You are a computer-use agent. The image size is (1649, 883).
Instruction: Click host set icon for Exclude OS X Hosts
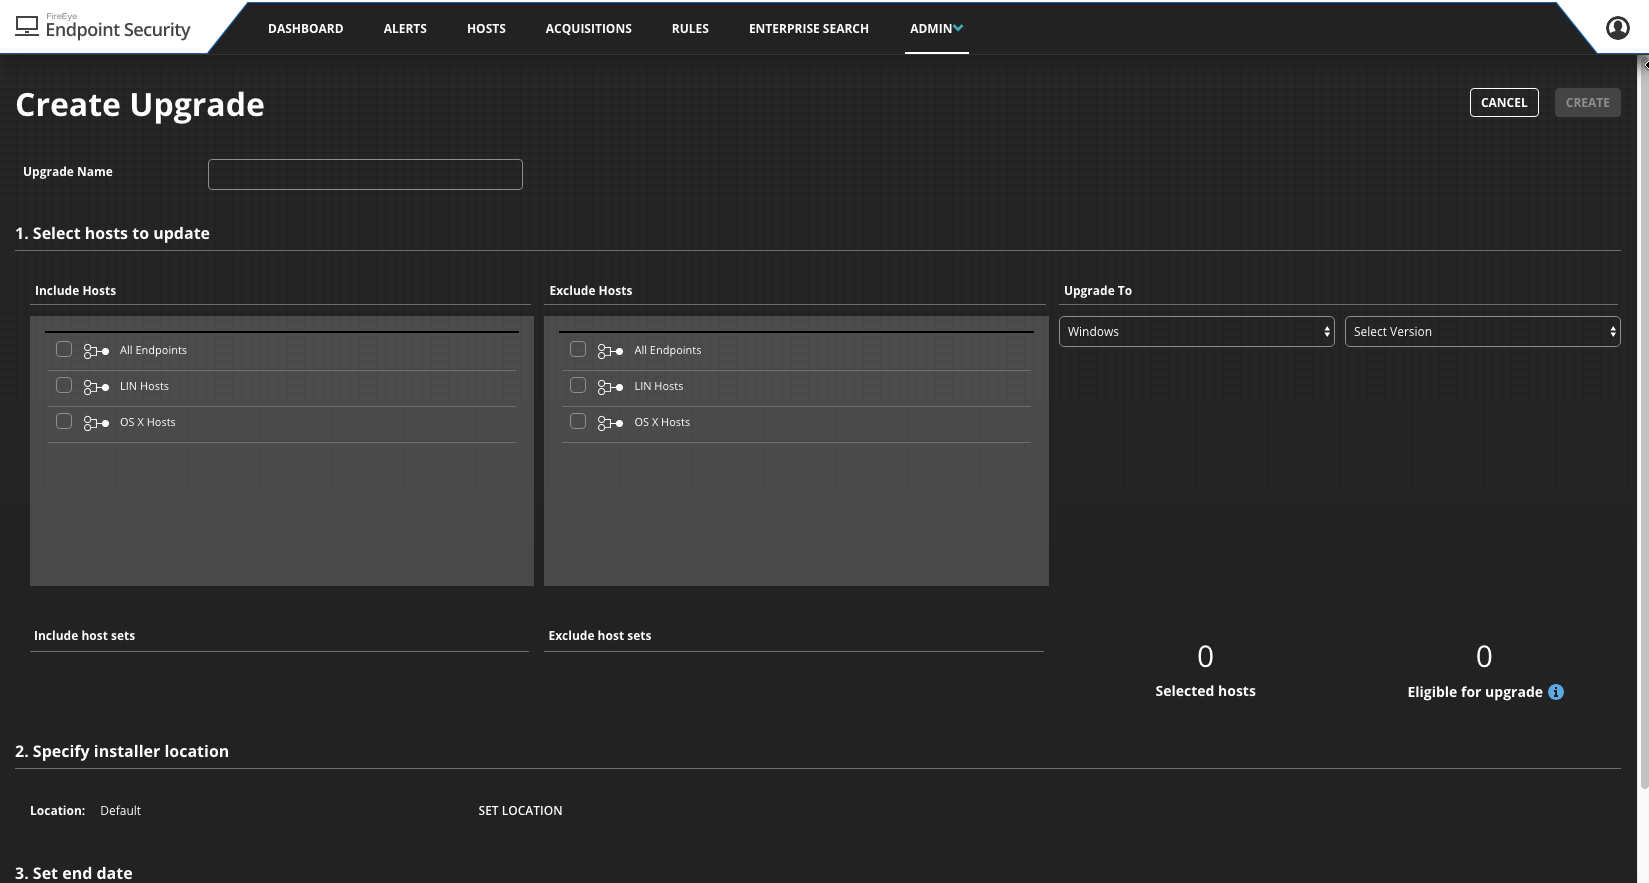click(x=610, y=423)
